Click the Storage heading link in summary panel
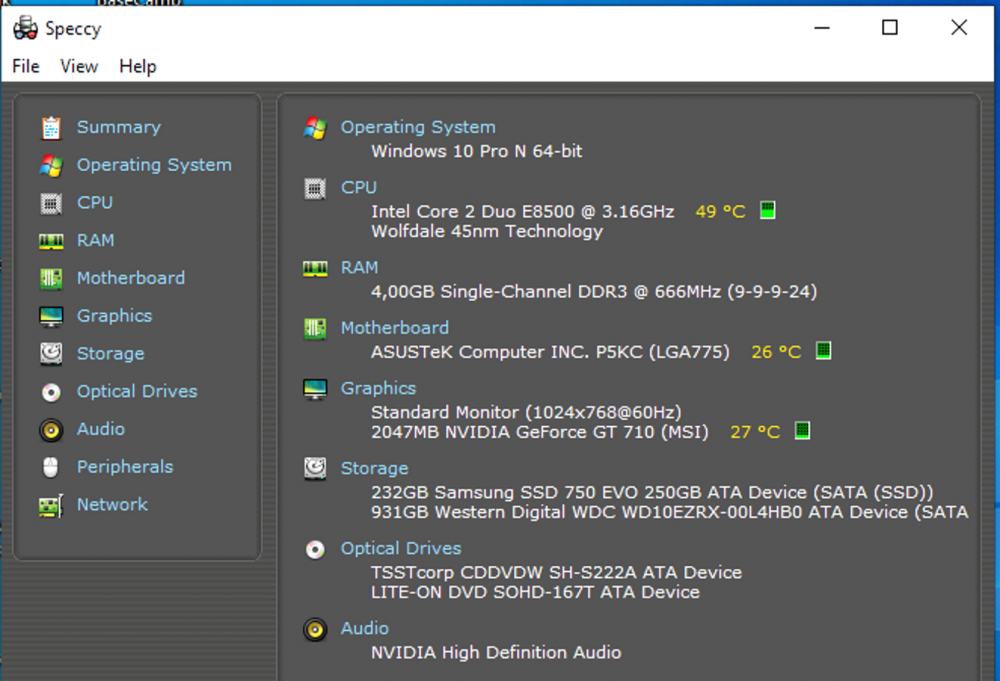 [x=375, y=468]
